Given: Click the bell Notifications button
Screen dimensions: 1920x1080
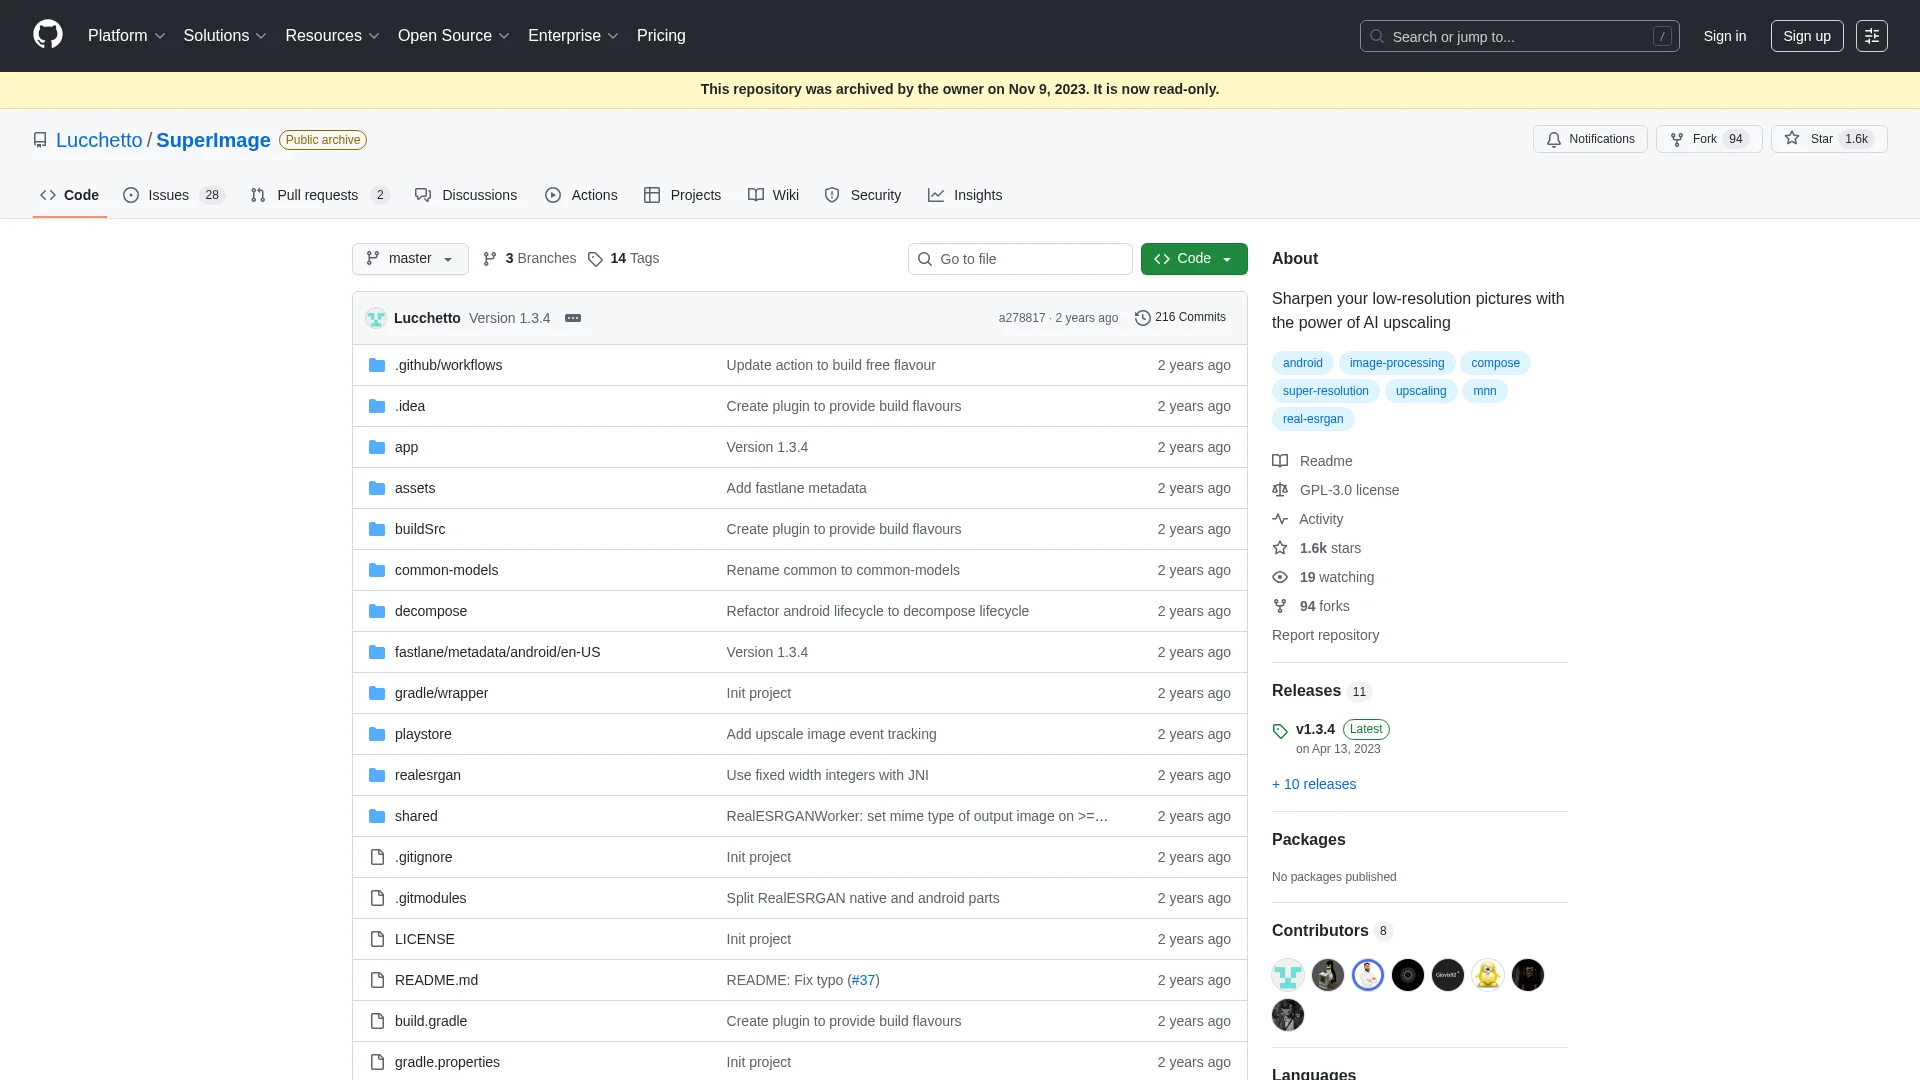Looking at the screenshot, I should pos(1590,139).
